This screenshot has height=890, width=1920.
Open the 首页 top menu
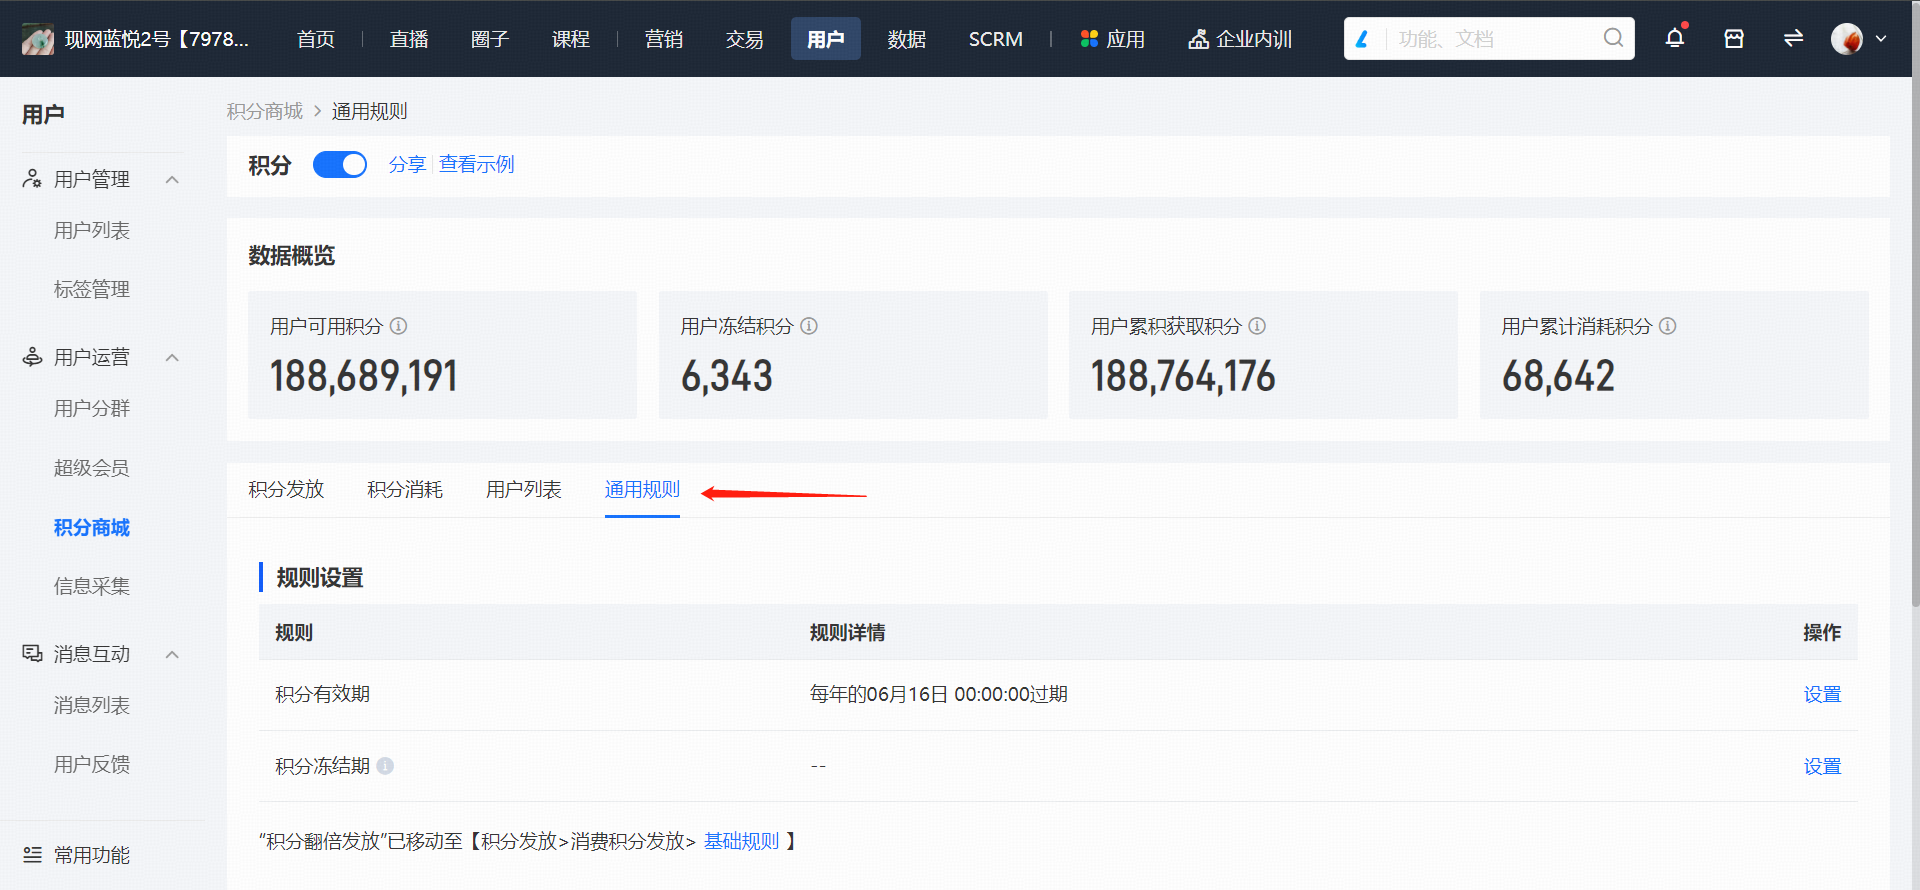[x=316, y=39]
